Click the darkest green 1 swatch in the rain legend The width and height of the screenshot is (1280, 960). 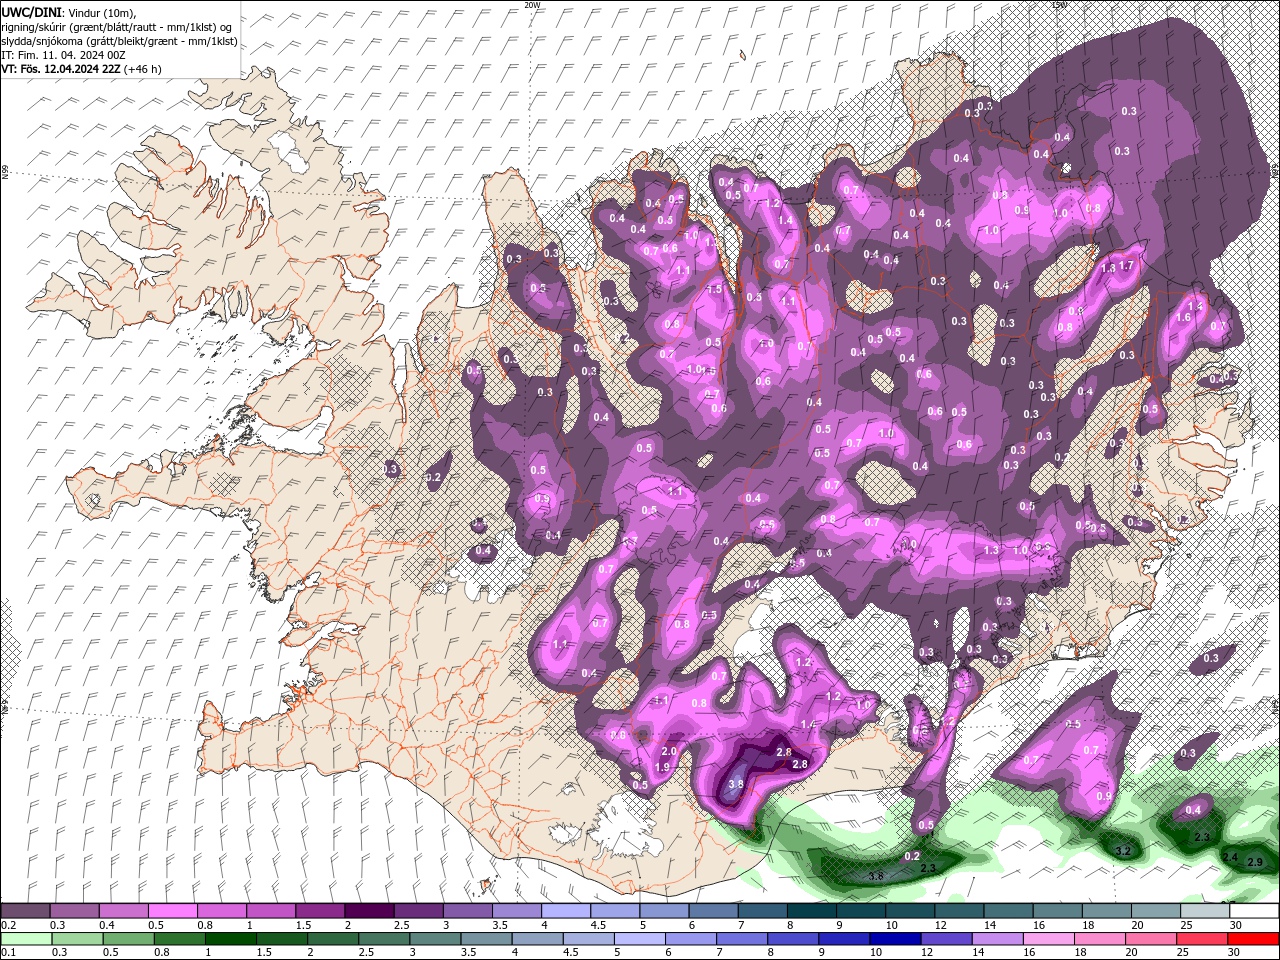(231, 939)
